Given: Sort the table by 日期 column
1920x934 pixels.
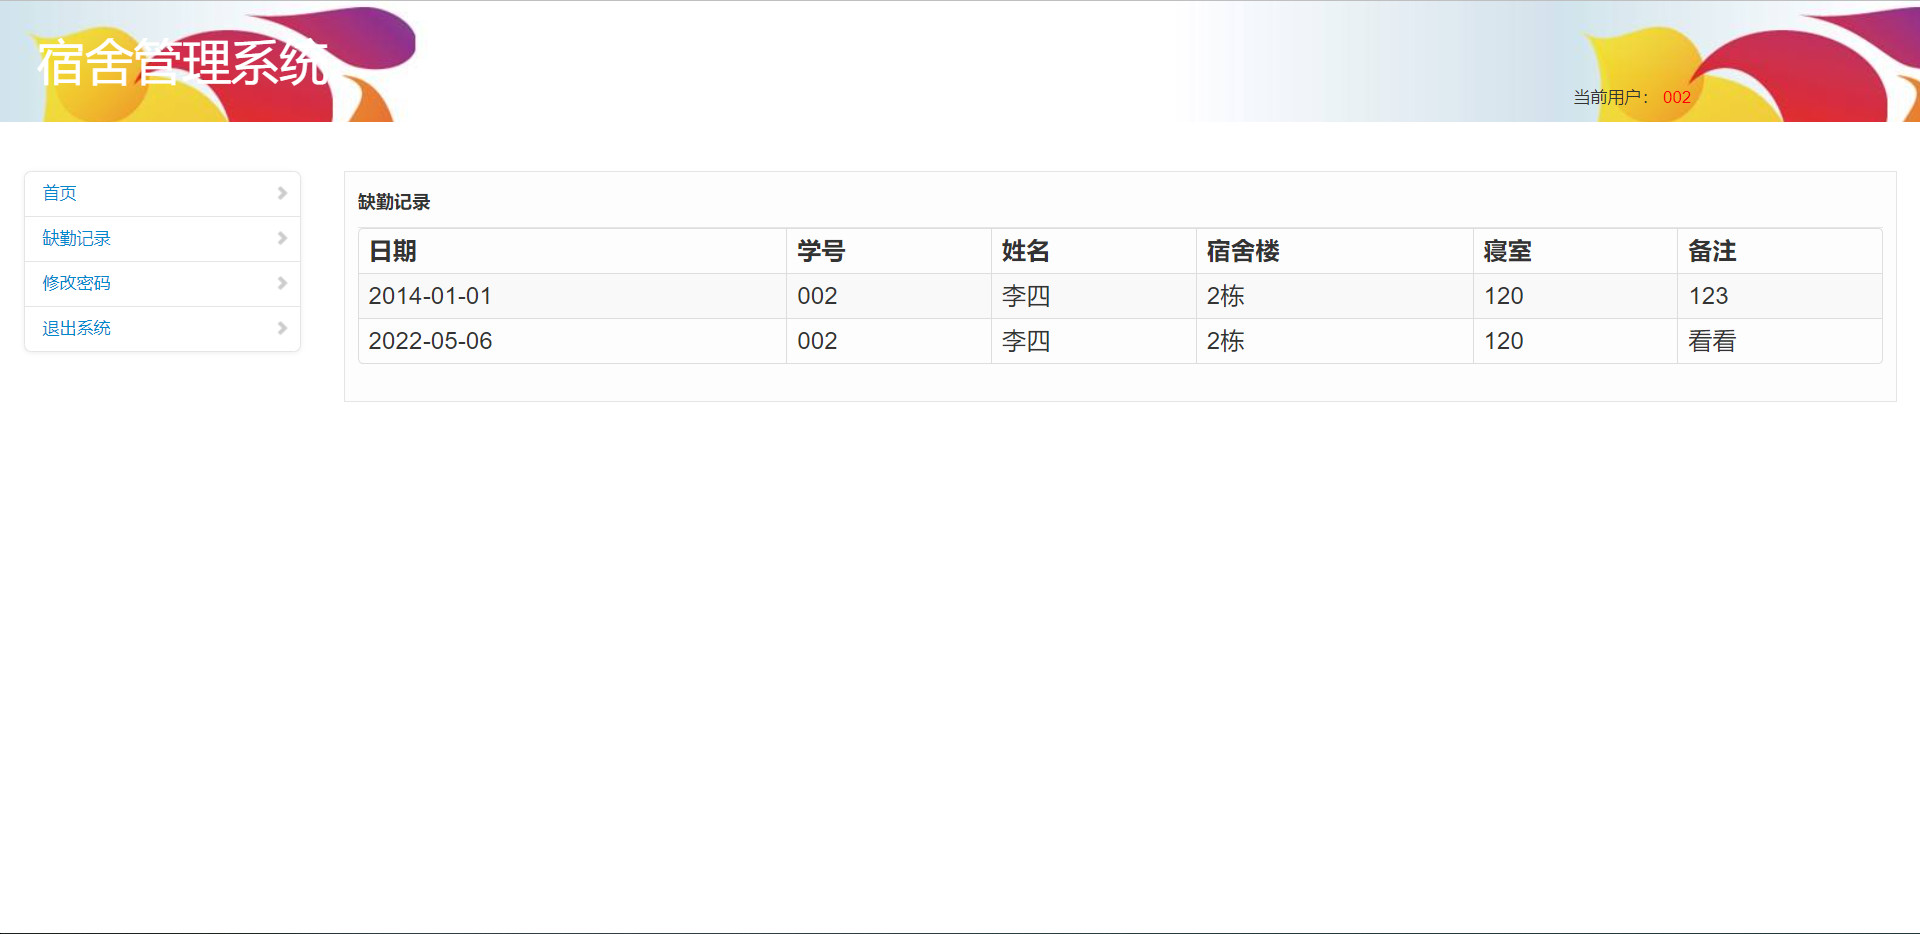Looking at the screenshot, I should [x=392, y=251].
